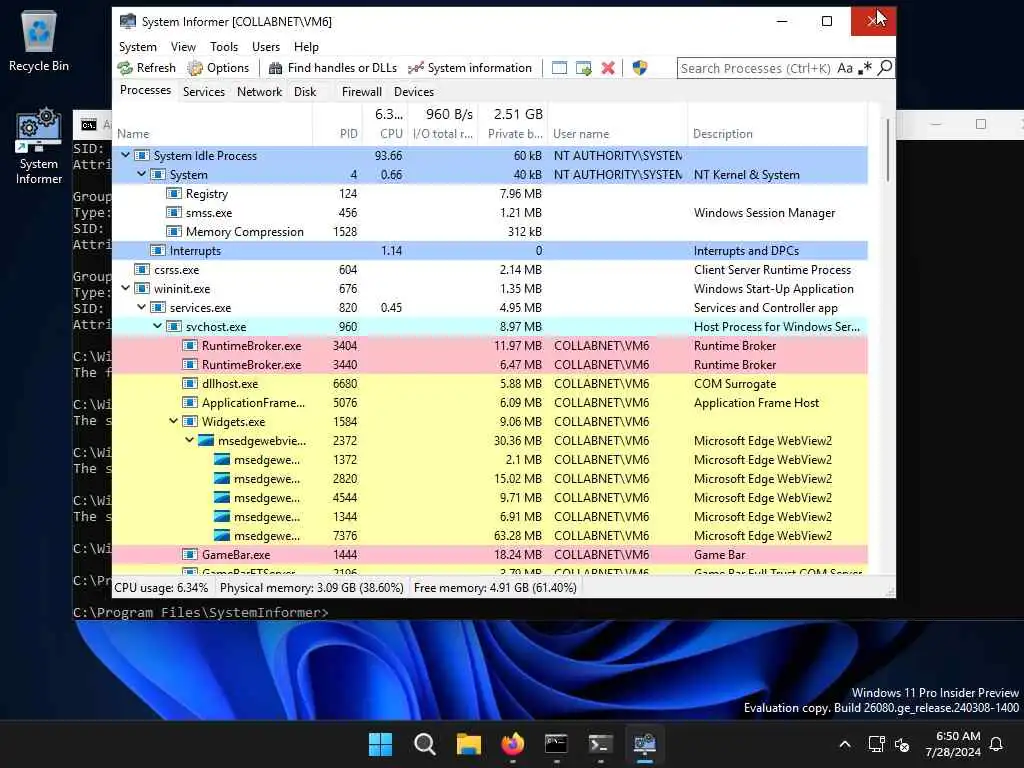Viewport: 1024px width, 768px height.
Task: Select the smss.exe process icon
Action: [x=174, y=212]
